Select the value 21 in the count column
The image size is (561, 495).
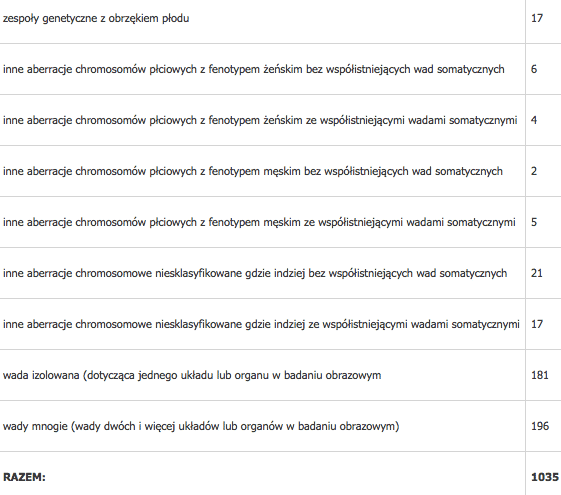point(537,273)
